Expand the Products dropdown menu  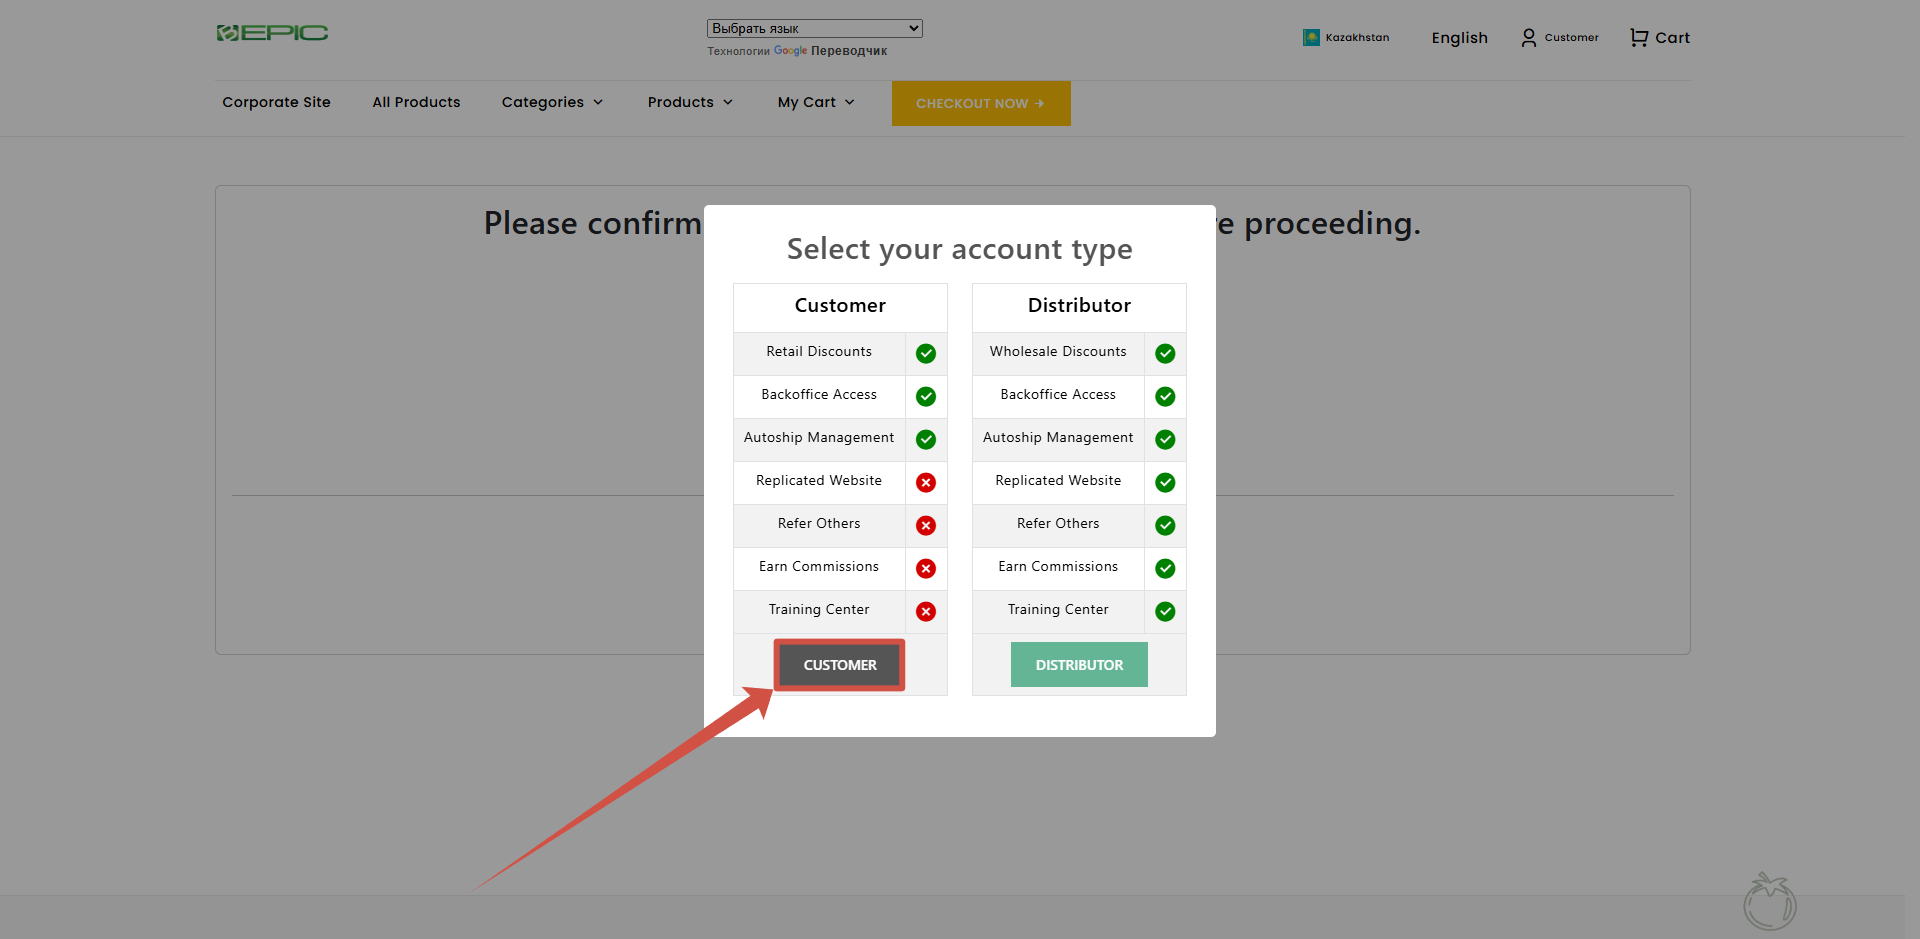click(x=690, y=102)
